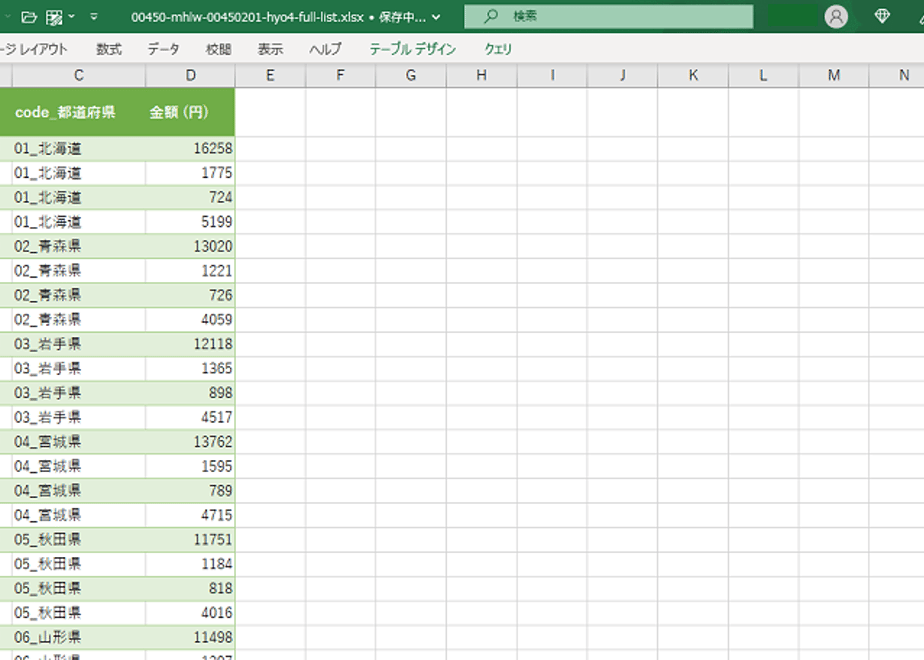Select the cell containing 1184

click(190, 565)
